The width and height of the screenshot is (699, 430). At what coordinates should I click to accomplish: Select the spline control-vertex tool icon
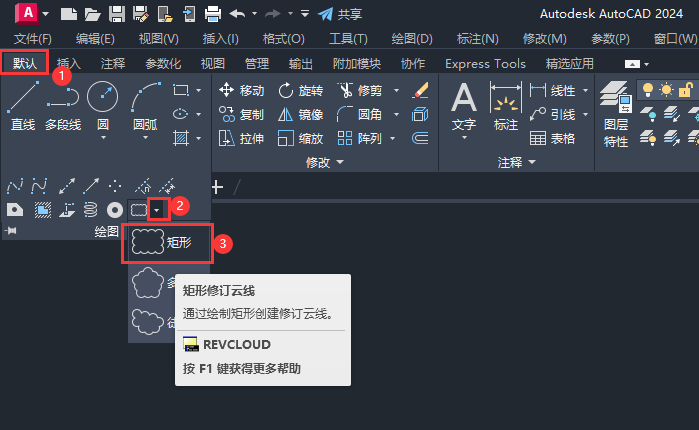pyautogui.click(x=39, y=186)
